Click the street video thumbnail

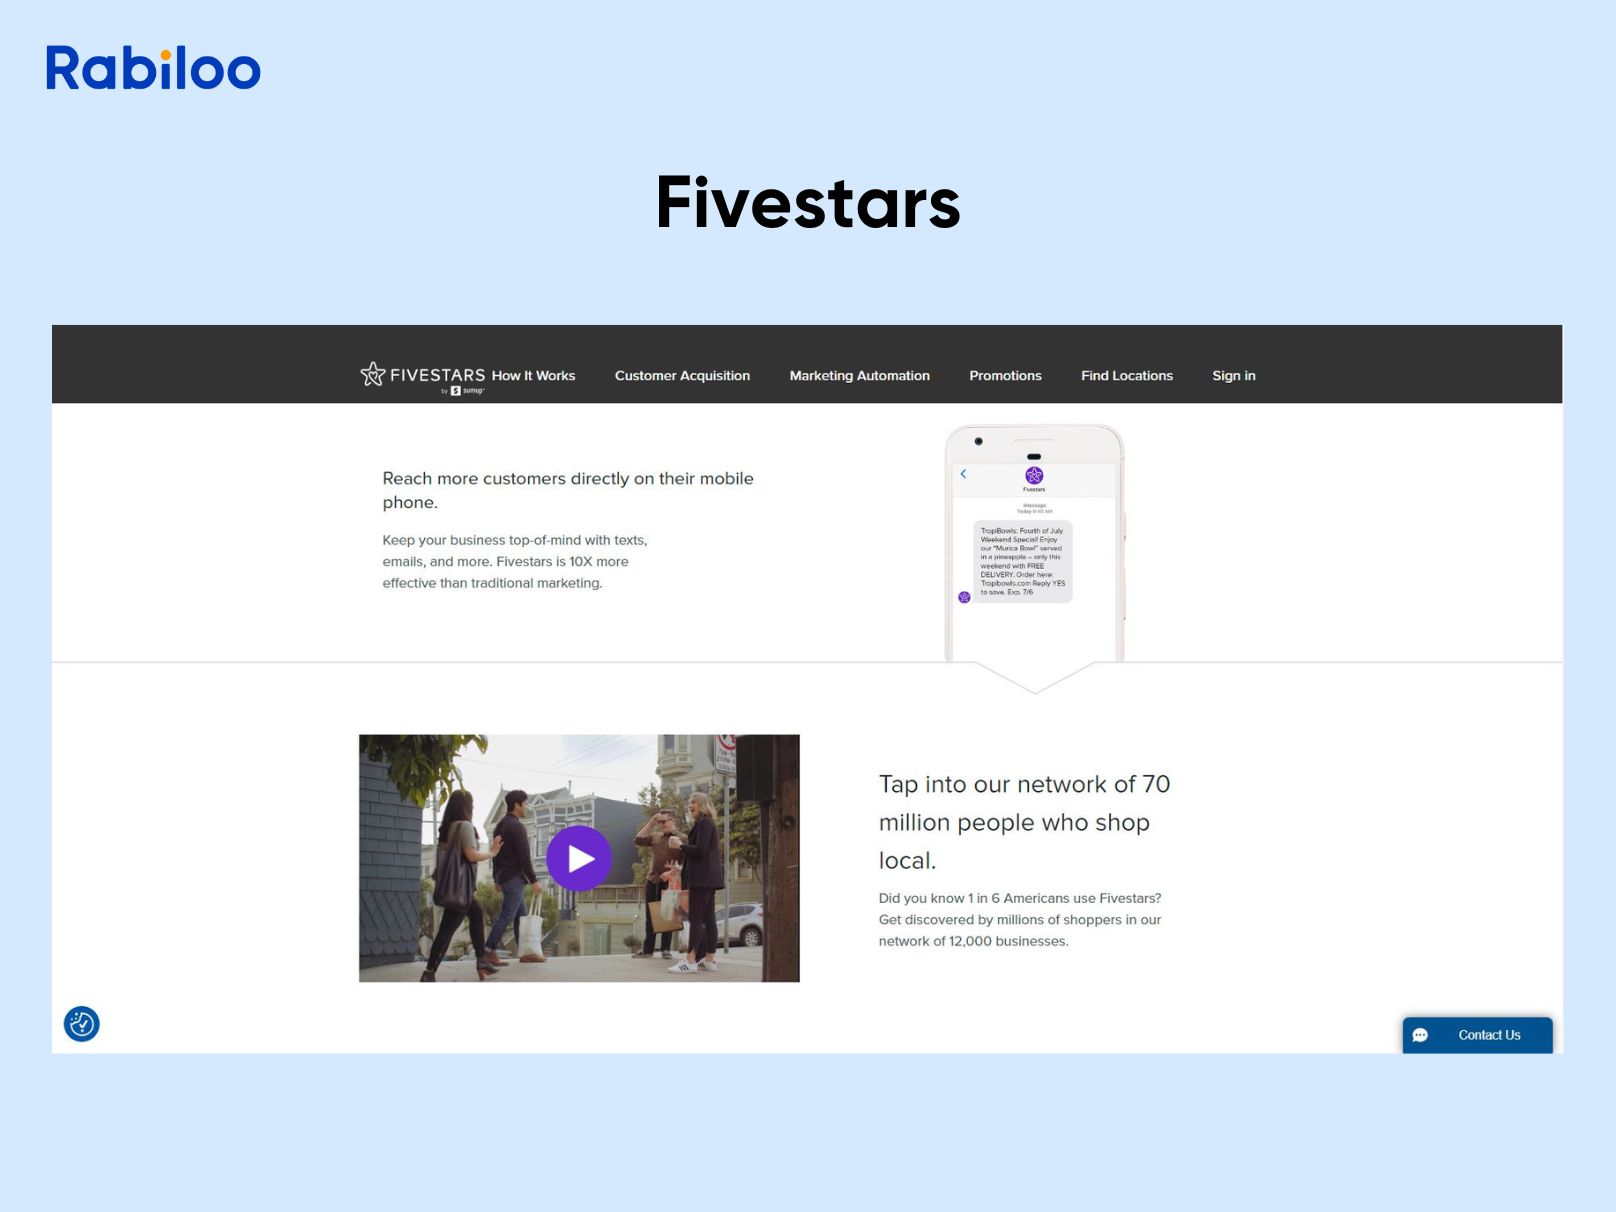(579, 858)
